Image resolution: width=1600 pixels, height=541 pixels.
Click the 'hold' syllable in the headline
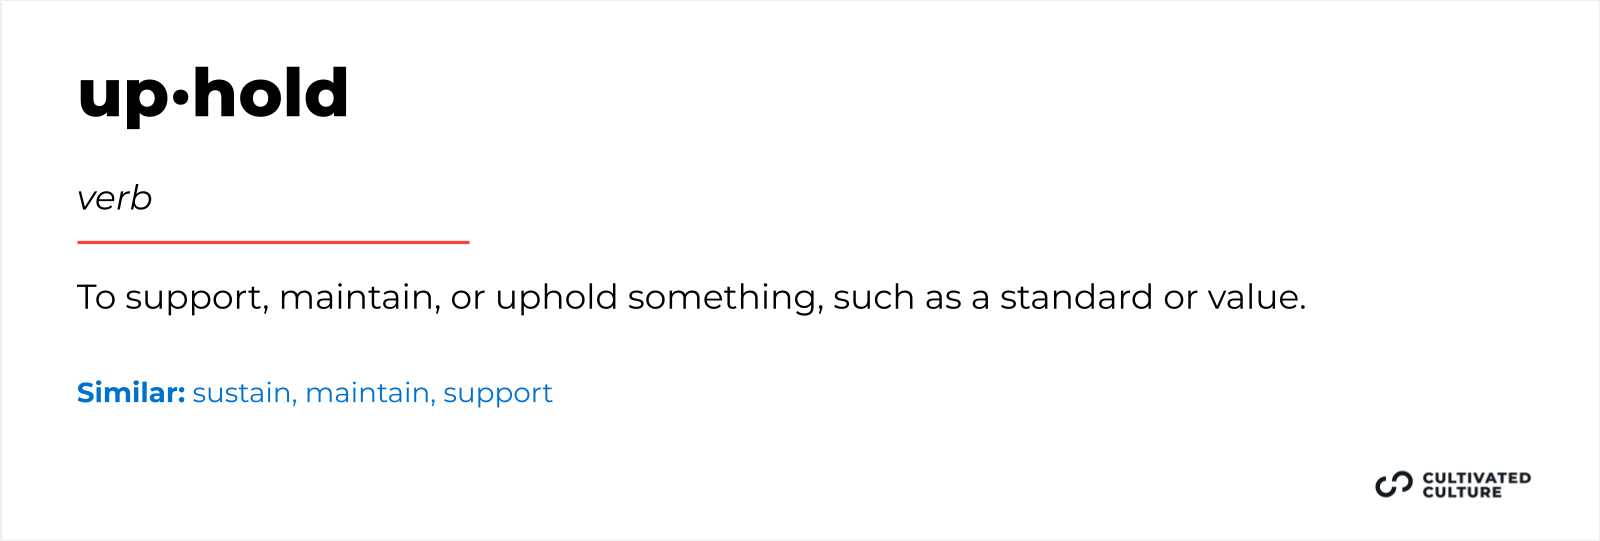tap(271, 93)
